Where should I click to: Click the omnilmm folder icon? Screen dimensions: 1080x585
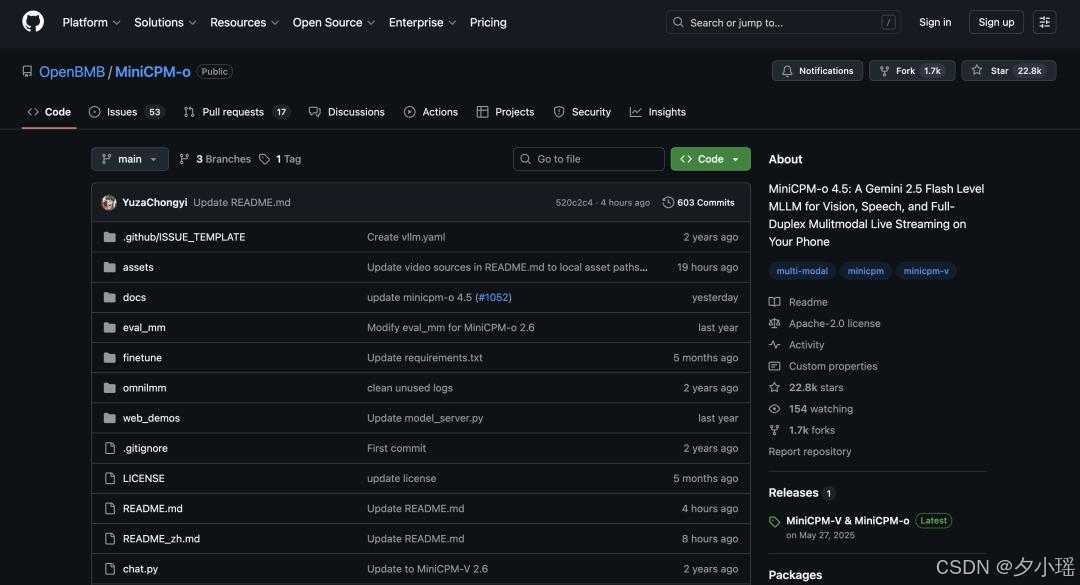pos(110,388)
